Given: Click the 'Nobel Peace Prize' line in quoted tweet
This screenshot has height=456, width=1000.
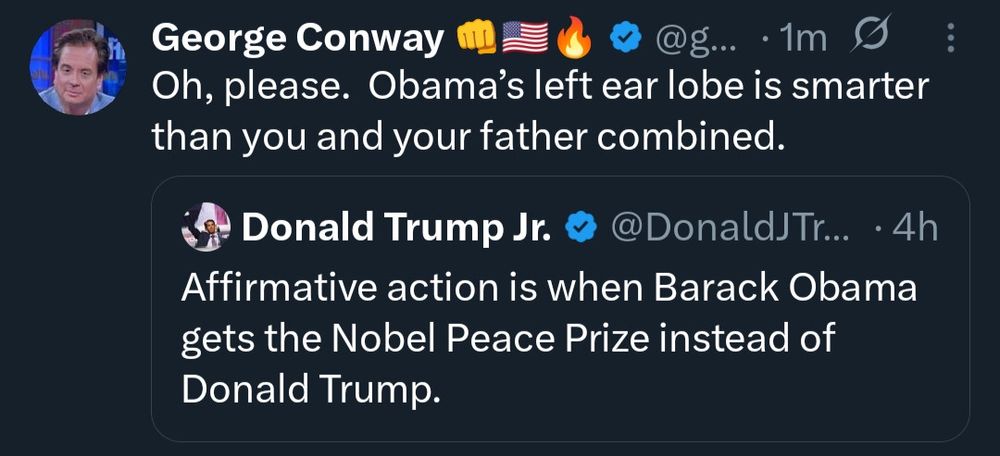Looking at the screenshot, I should [508, 337].
